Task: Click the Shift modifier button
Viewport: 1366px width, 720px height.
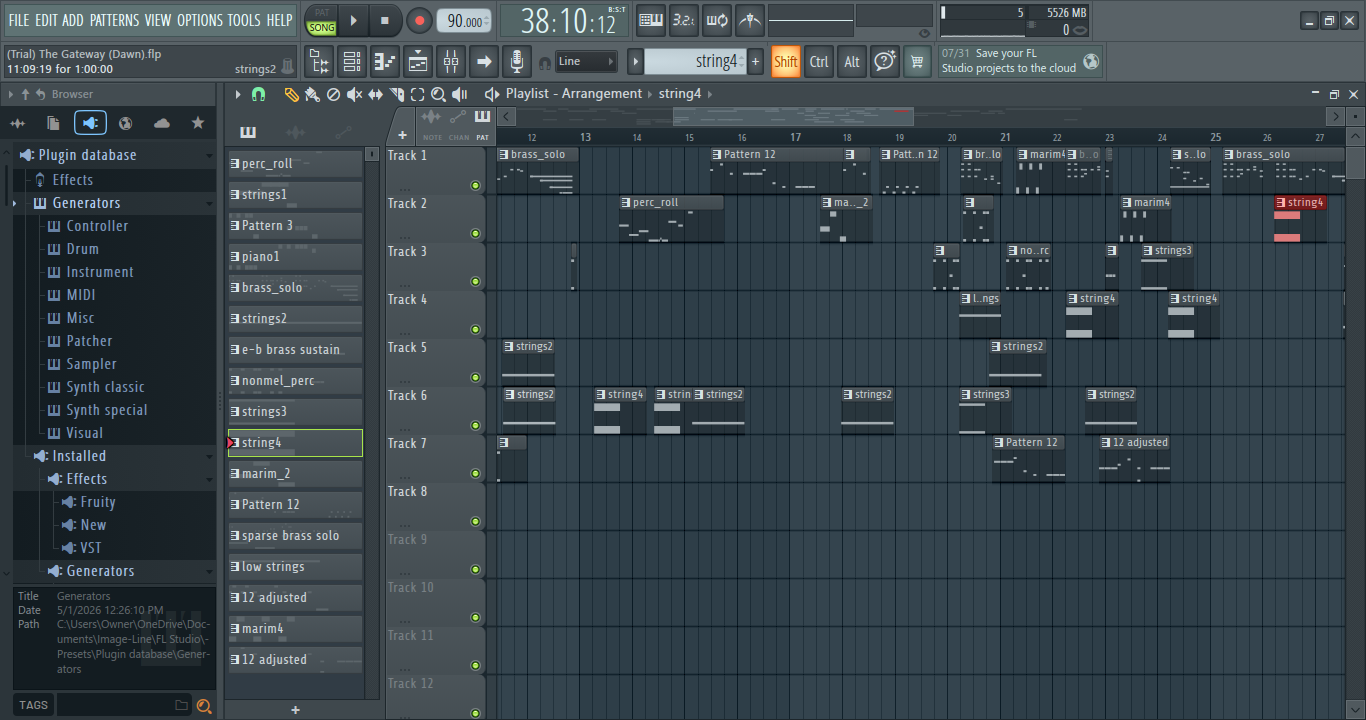Action: (786, 62)
